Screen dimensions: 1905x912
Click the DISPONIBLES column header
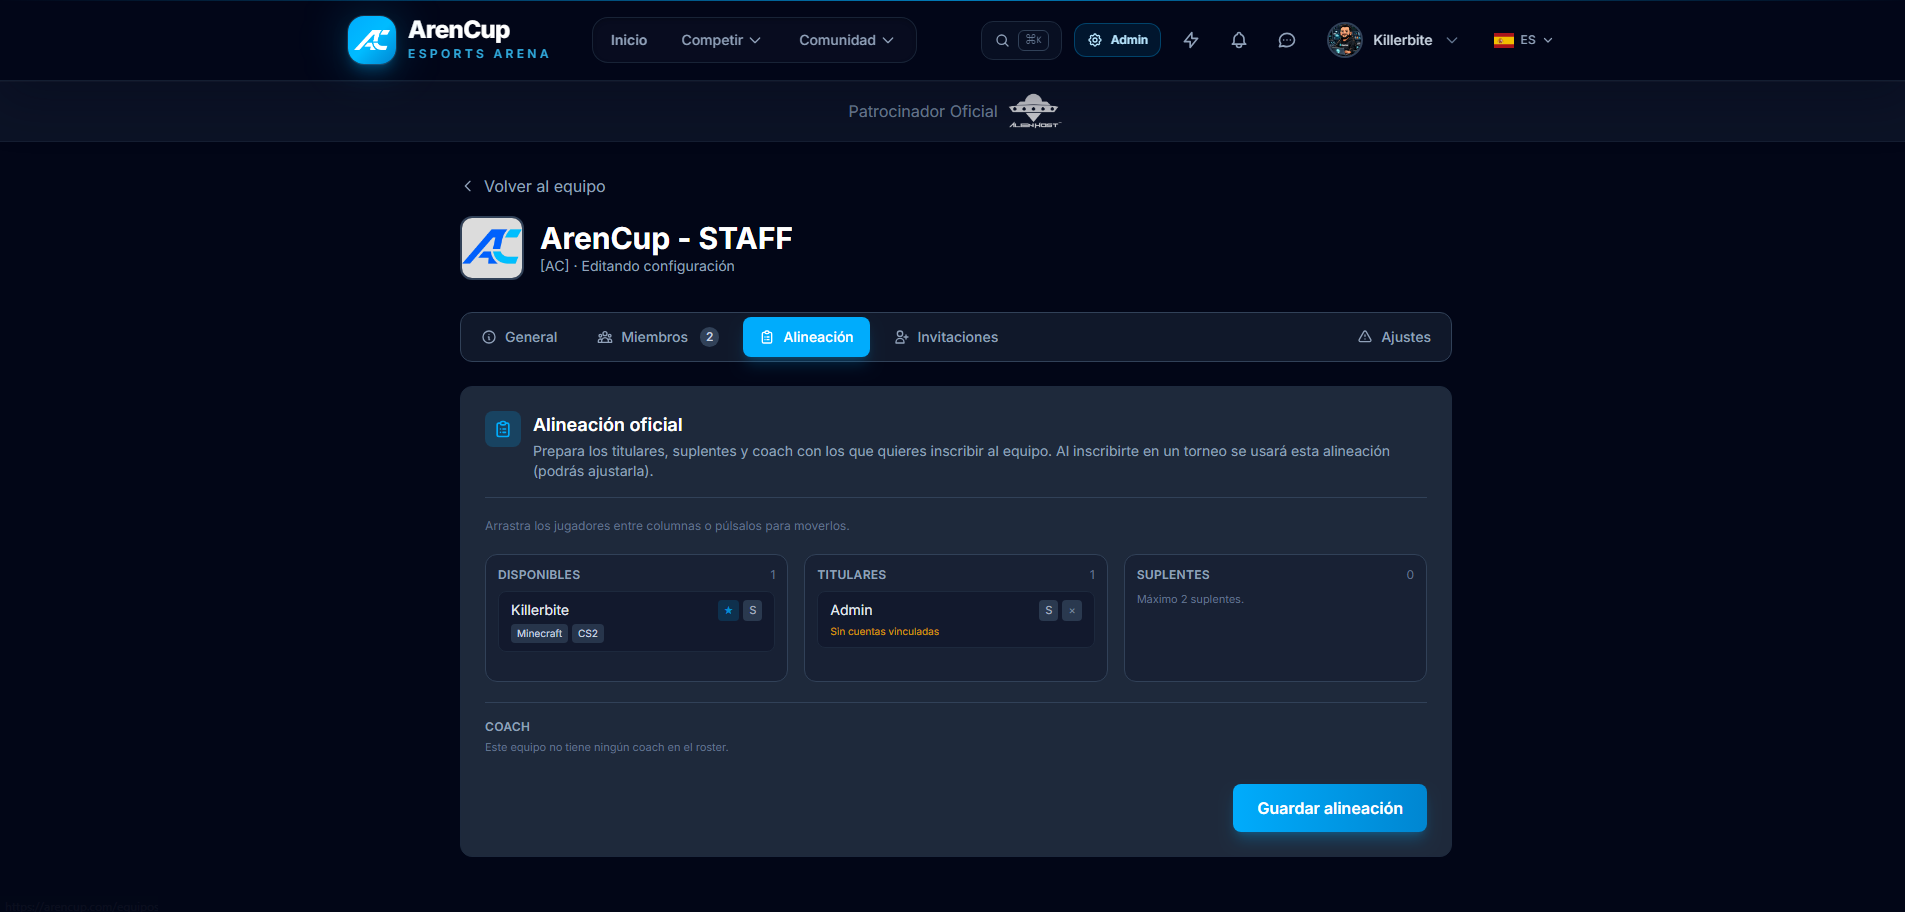click(x=539, y=575)
